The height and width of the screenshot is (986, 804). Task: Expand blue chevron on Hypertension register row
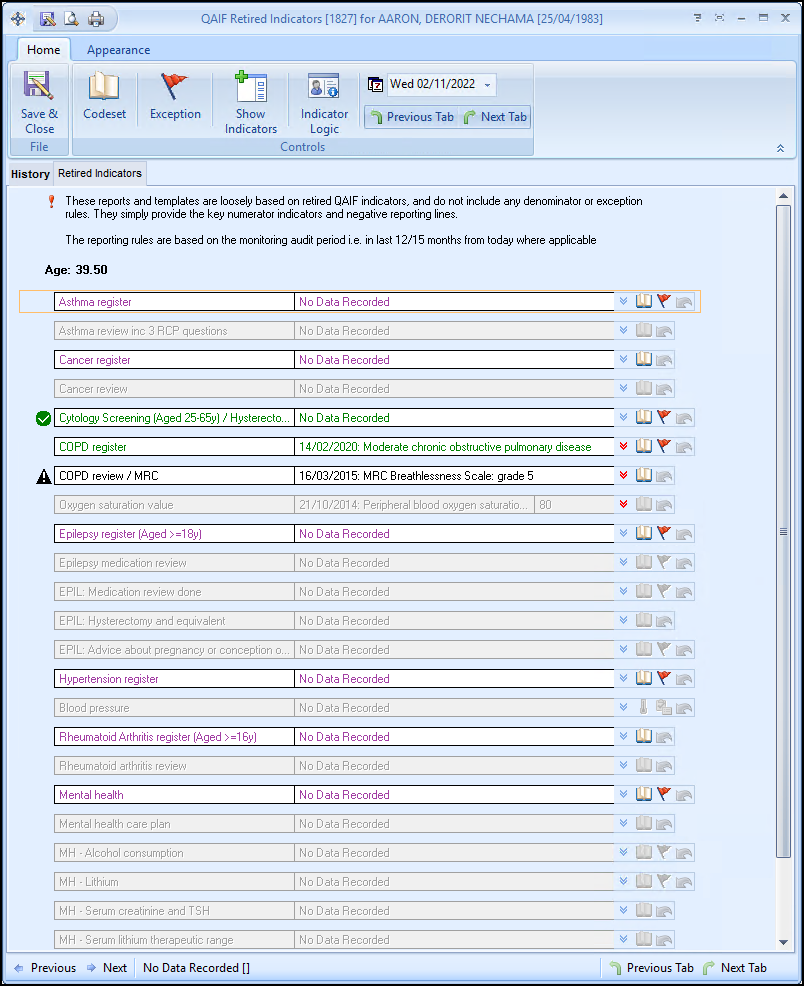point(624,679)
